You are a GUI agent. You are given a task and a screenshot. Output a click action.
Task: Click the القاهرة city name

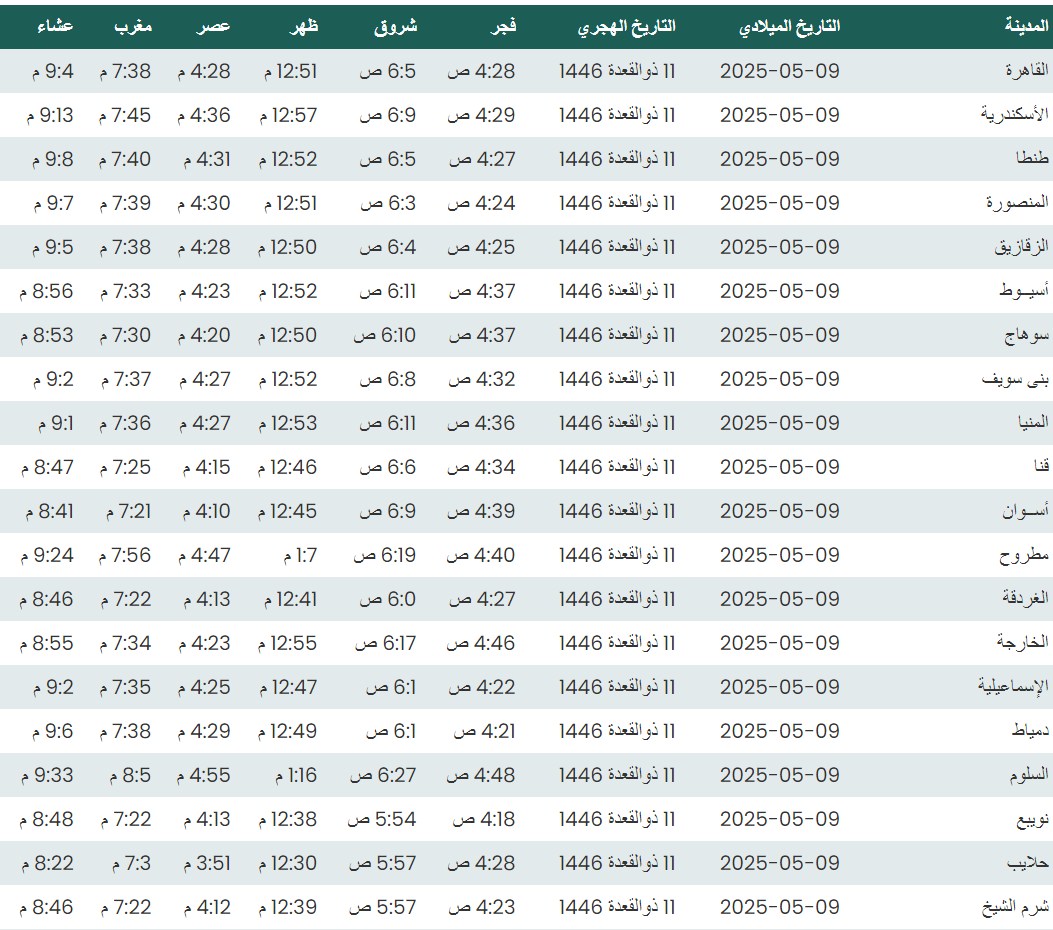tap(1025, 71)
